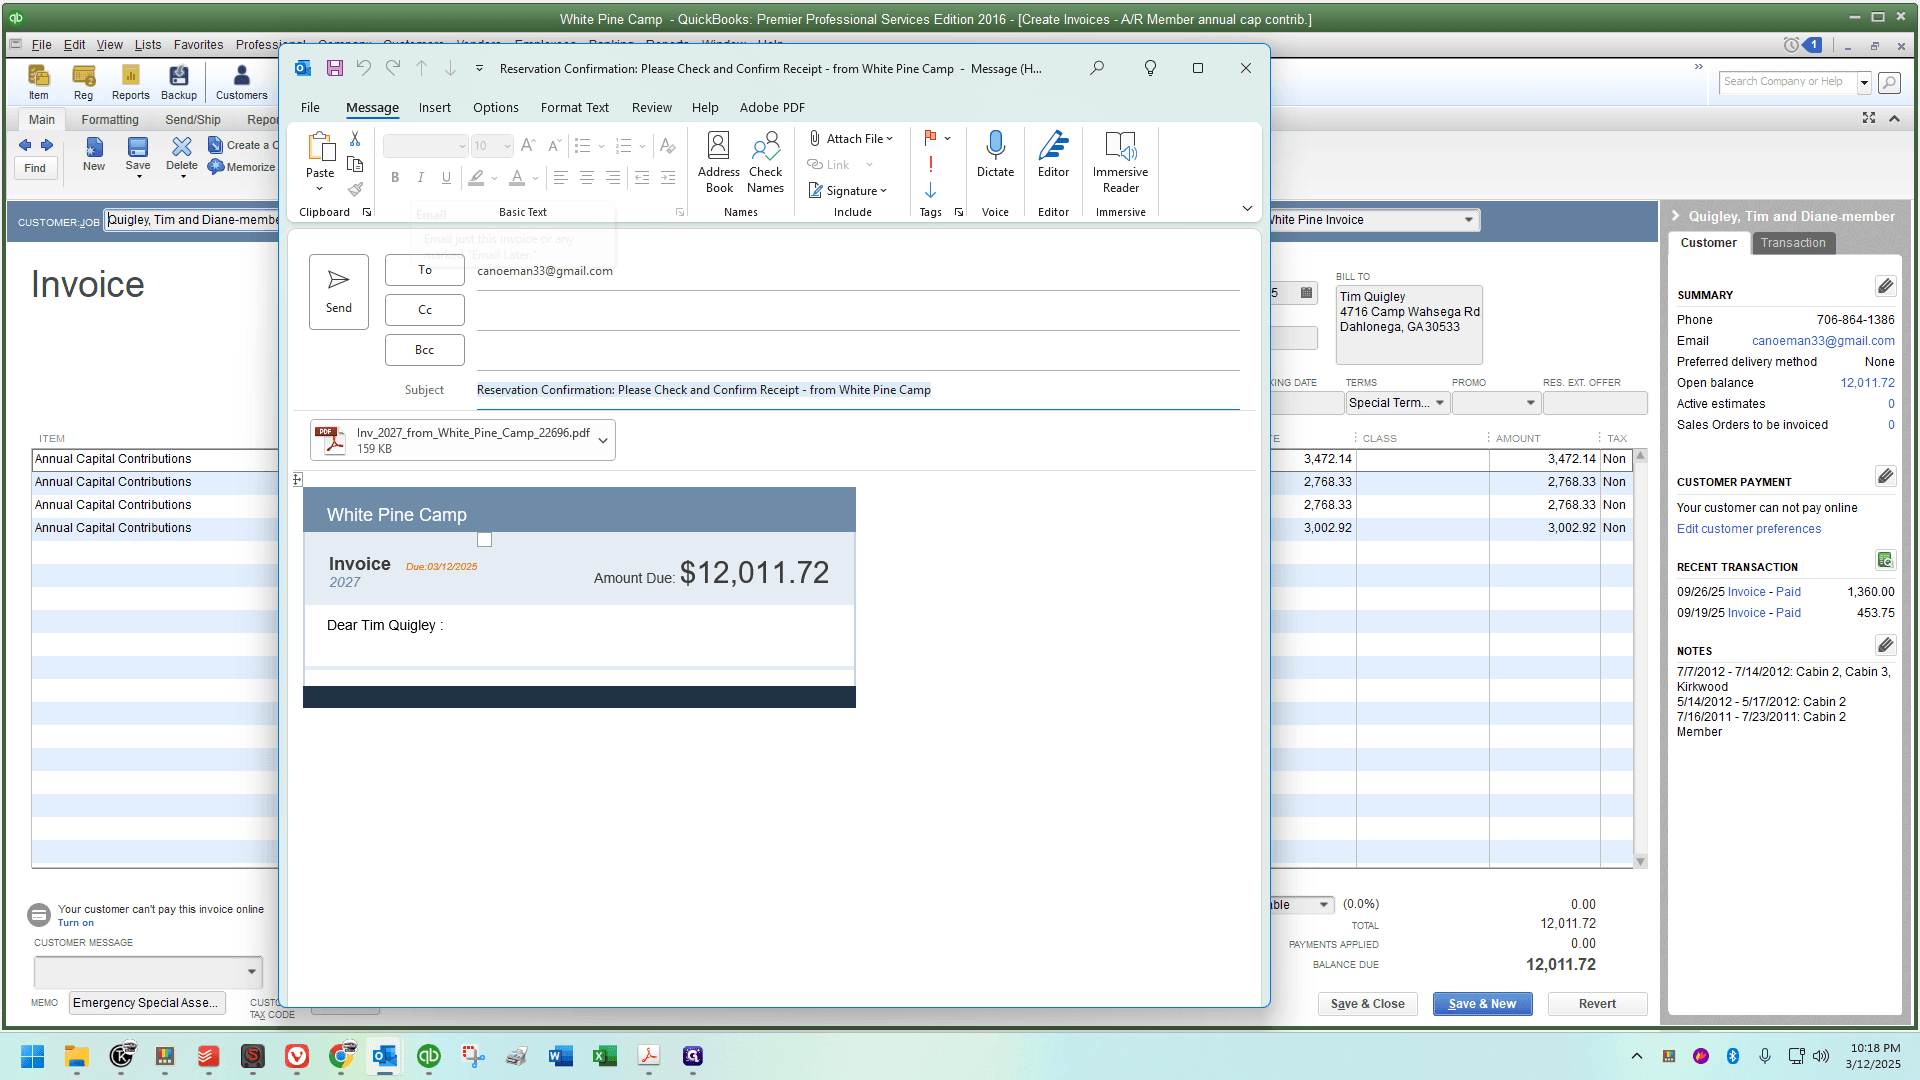Open the Review ribbon tab
Viewport: 1920px width, 1080px height.
(x=652, y=108)
